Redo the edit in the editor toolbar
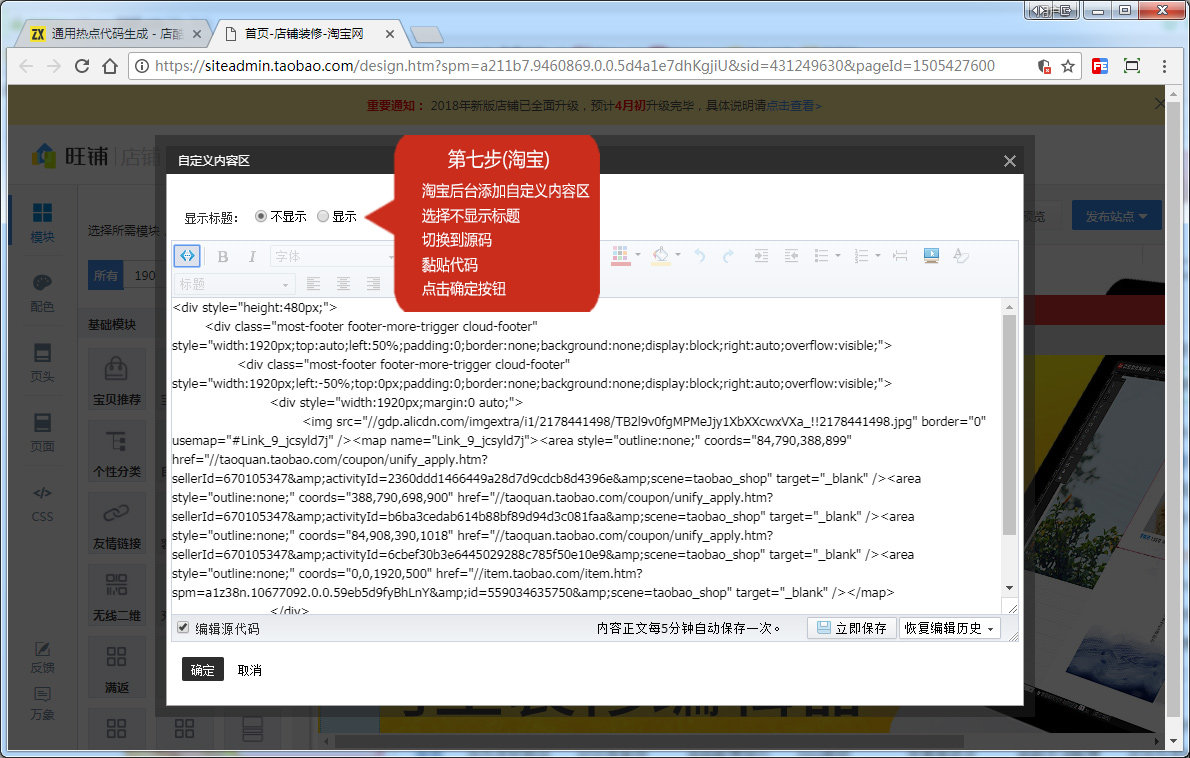The width and height of the screenshot is (1190, 758). [728, 256]
